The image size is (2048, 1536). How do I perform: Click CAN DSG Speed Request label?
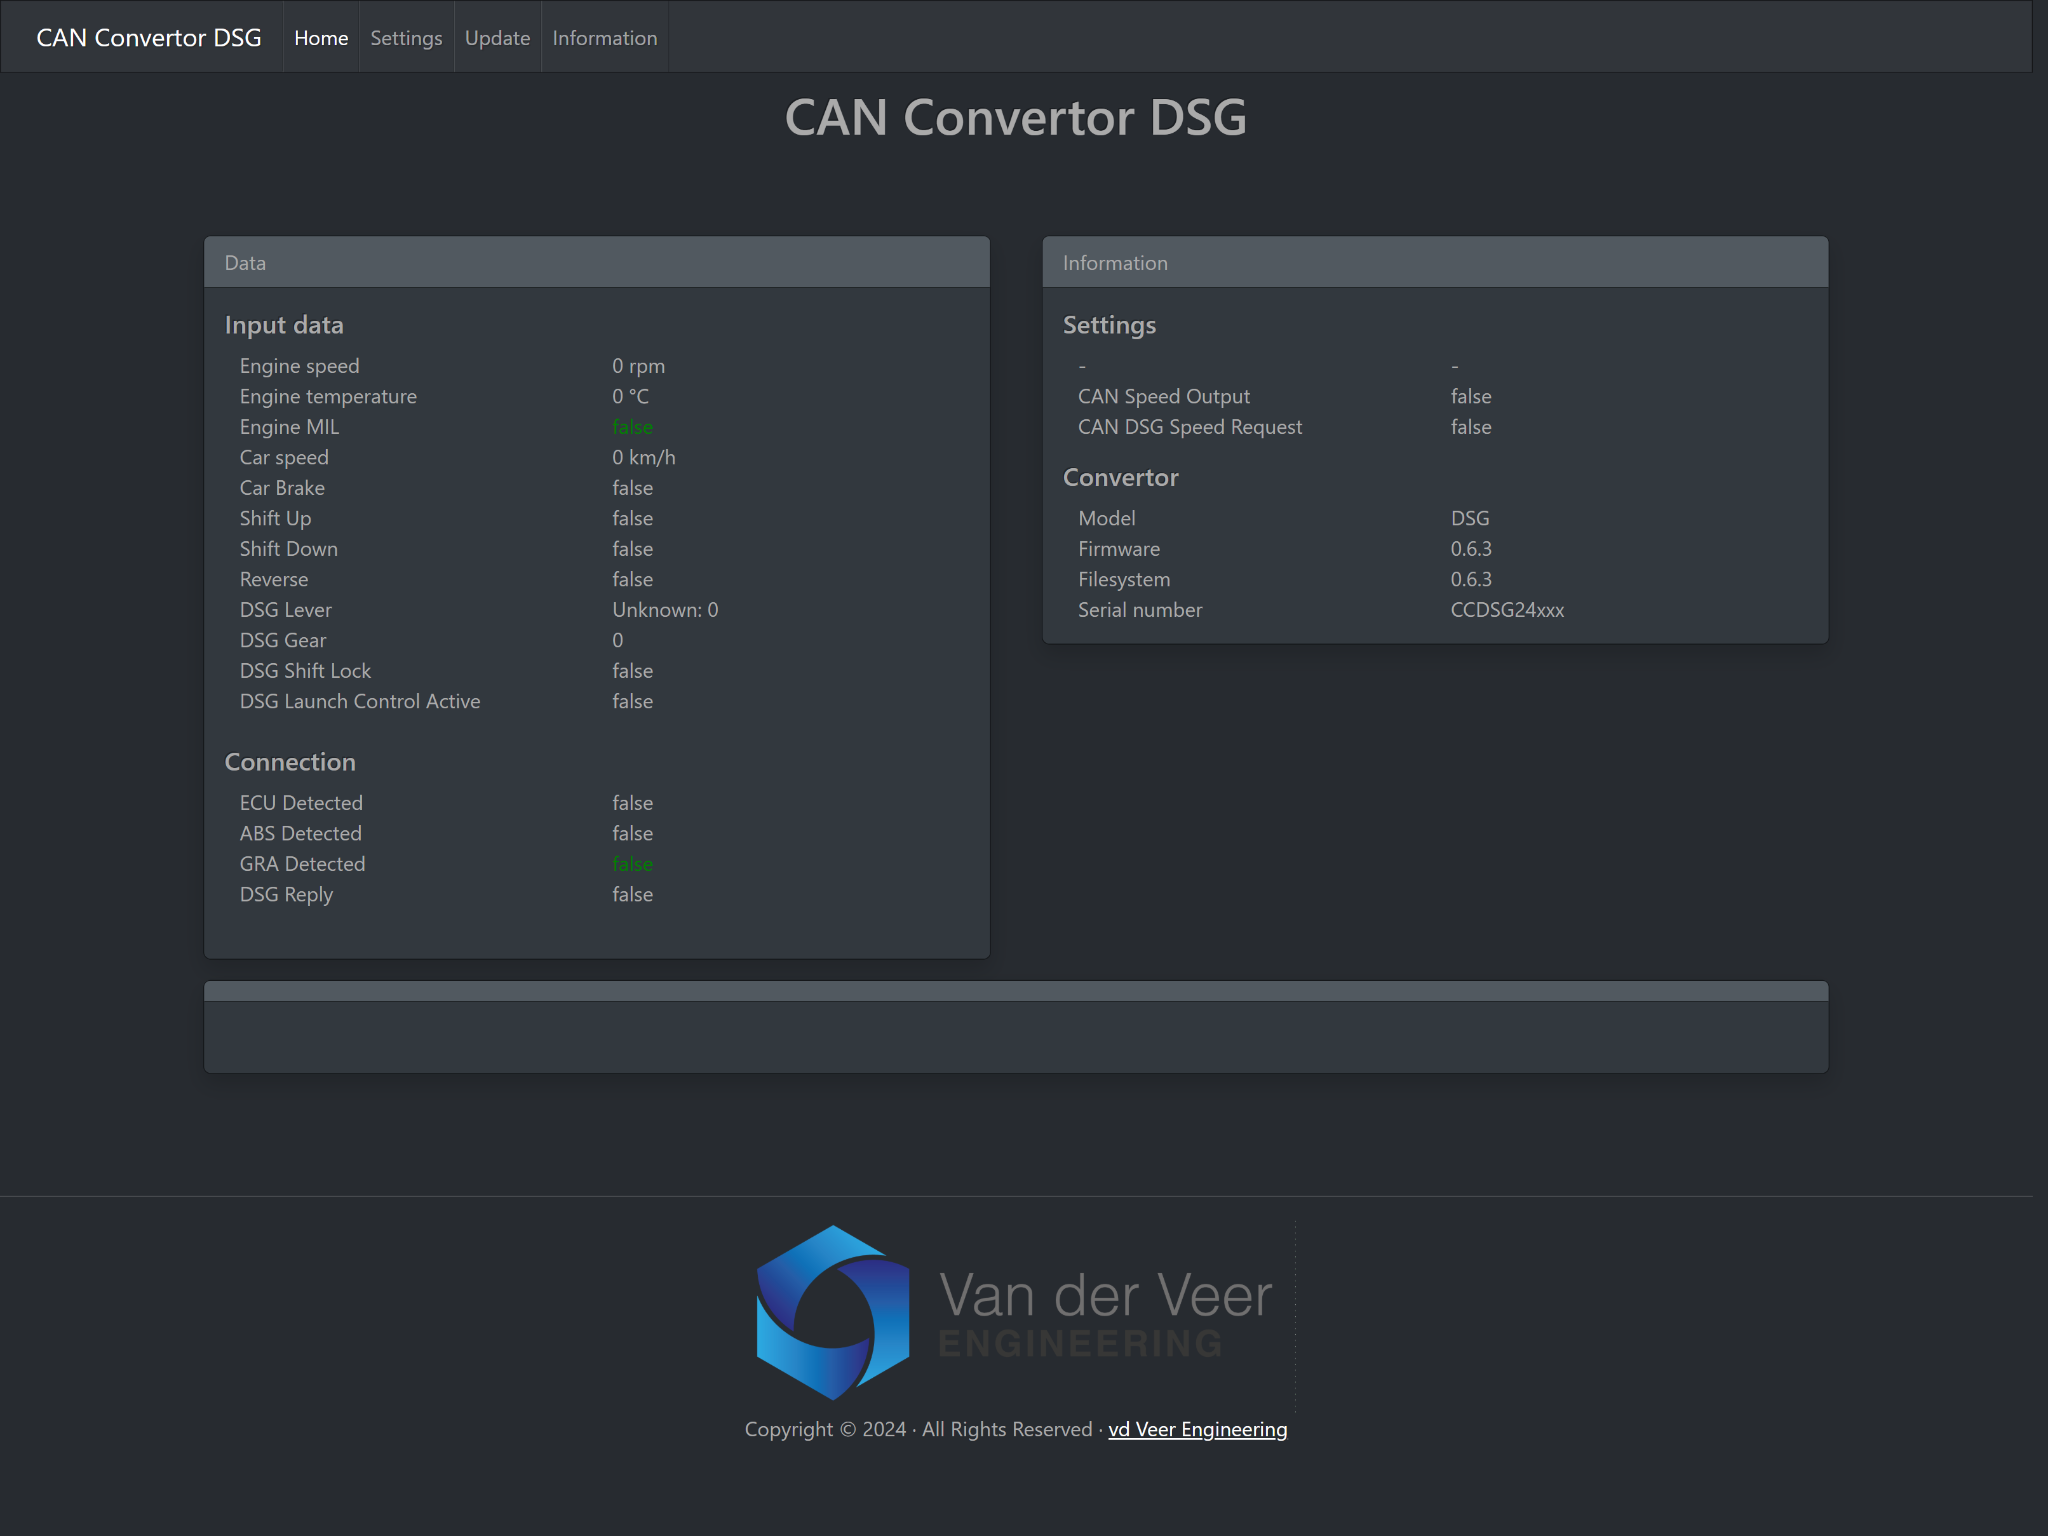1190,427
